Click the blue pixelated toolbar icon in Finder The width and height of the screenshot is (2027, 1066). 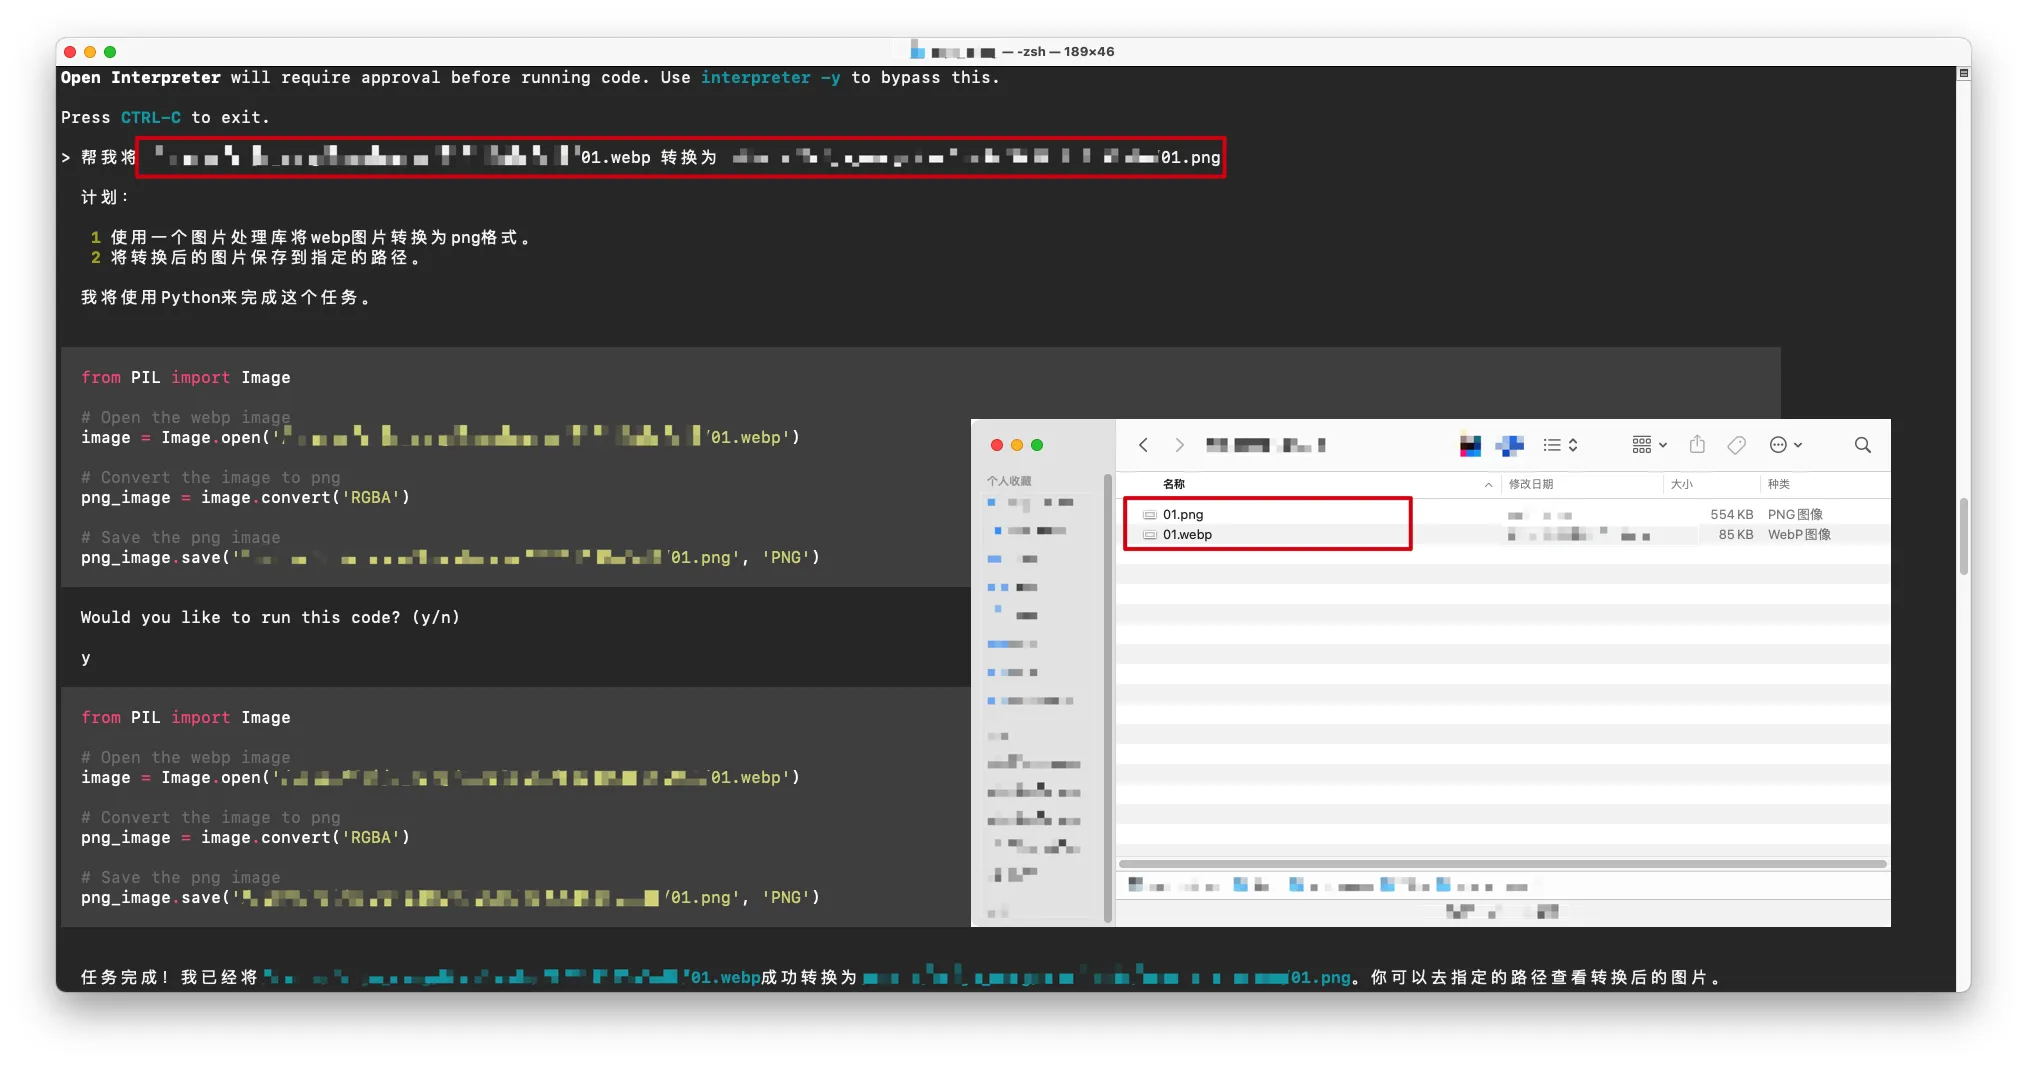click(x=1510, y=446)
